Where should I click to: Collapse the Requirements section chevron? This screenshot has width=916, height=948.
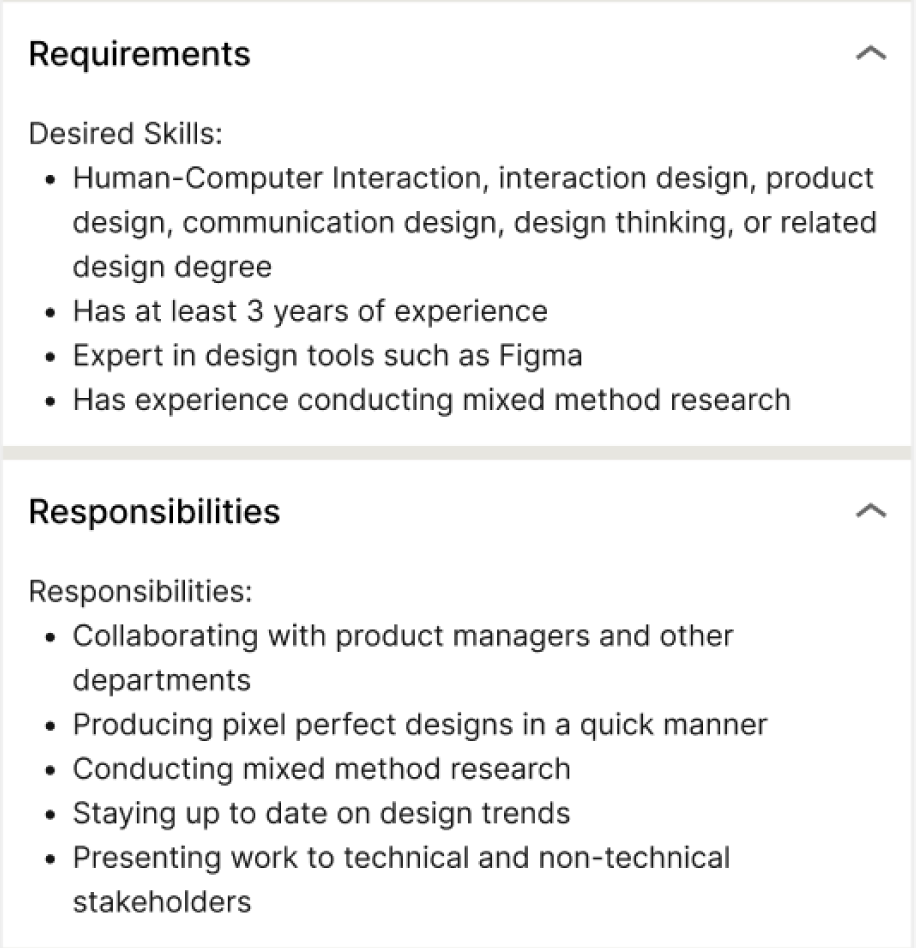(871, 54)
